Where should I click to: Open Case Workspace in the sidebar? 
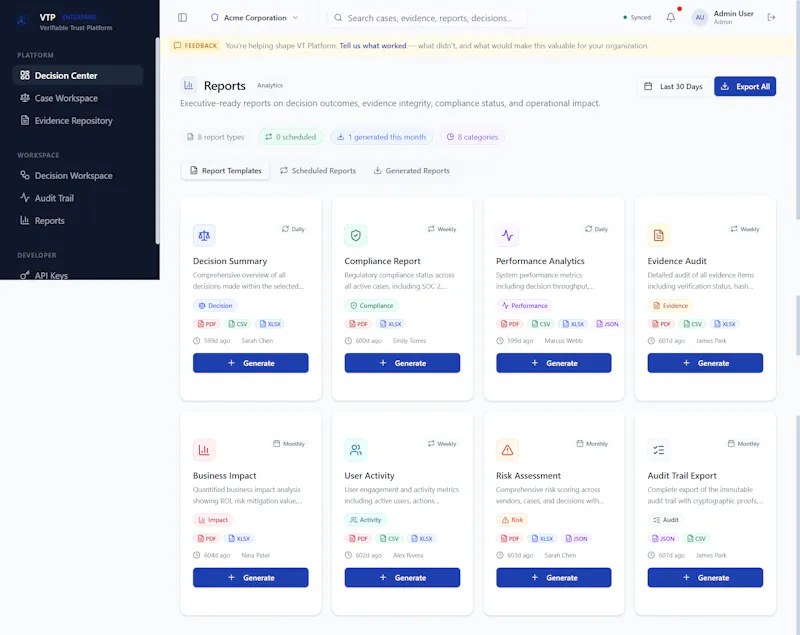click(x=78, y=98)
